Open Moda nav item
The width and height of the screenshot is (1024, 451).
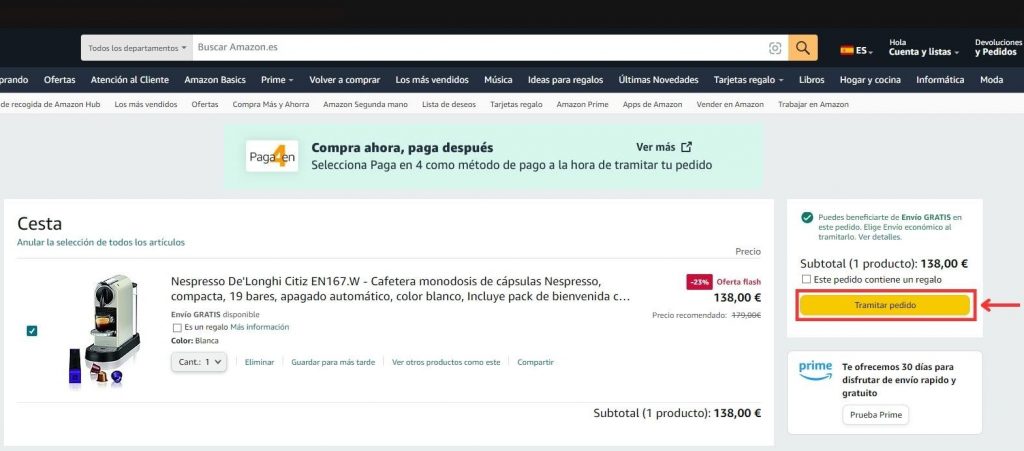(x=991, y=80)
